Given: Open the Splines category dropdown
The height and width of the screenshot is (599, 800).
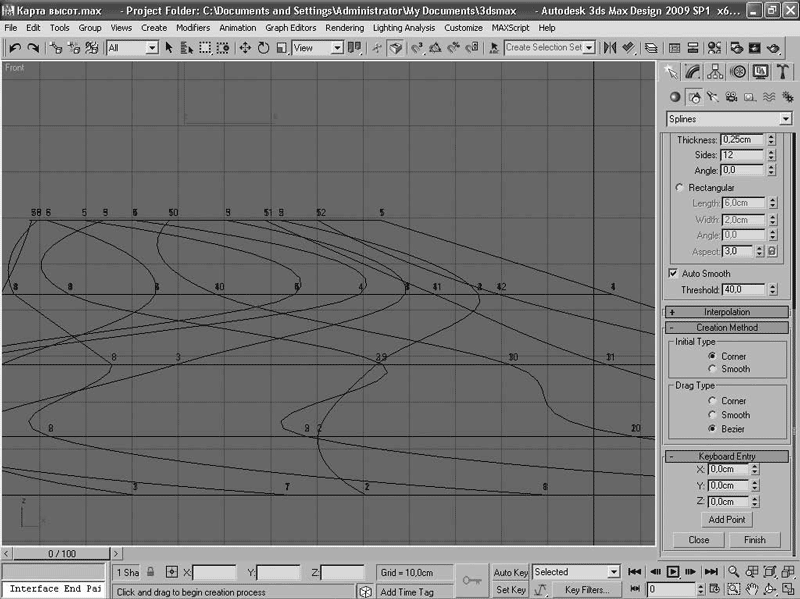Looking at the screenshot, I should (x=728, y=119).
